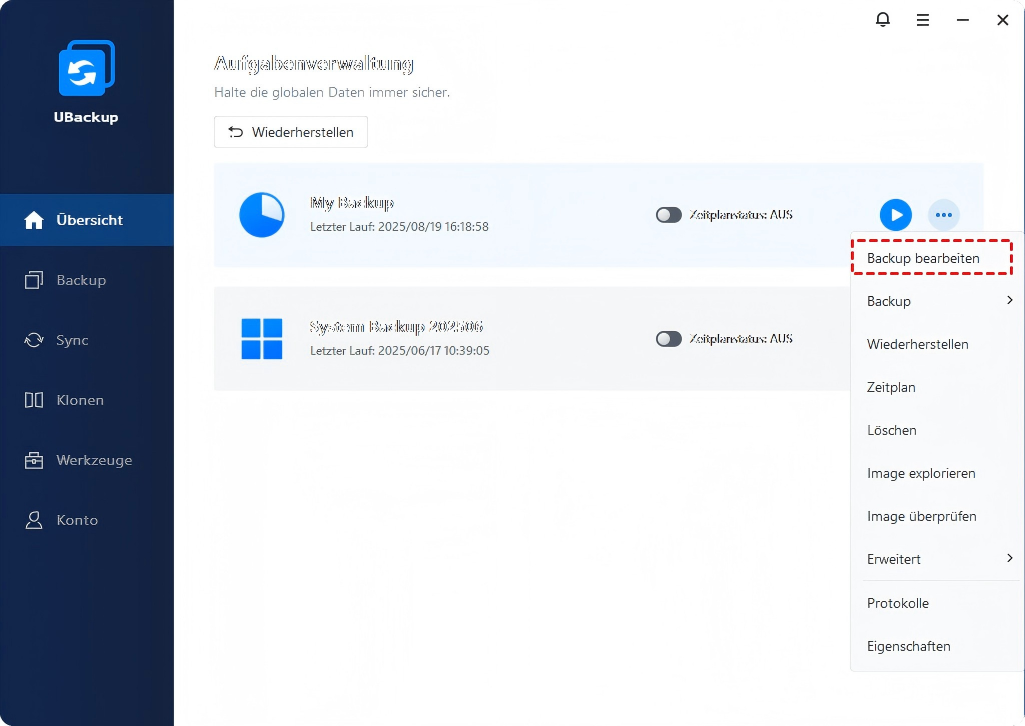The image size is (1025, 726).
Task: Open the hamburger main menu
Action: click(x=923, y=19)
